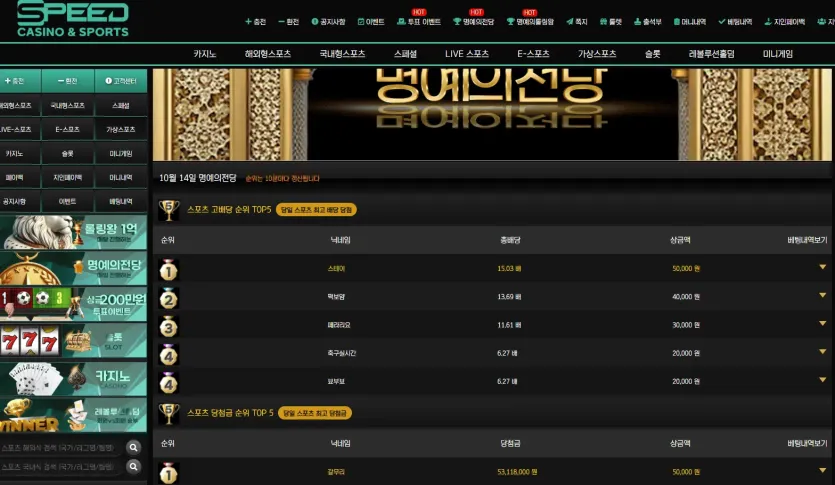Open the 명예의전당 trophy link in top bar
This screenshot has width=835, height=485.
point(473,22)
